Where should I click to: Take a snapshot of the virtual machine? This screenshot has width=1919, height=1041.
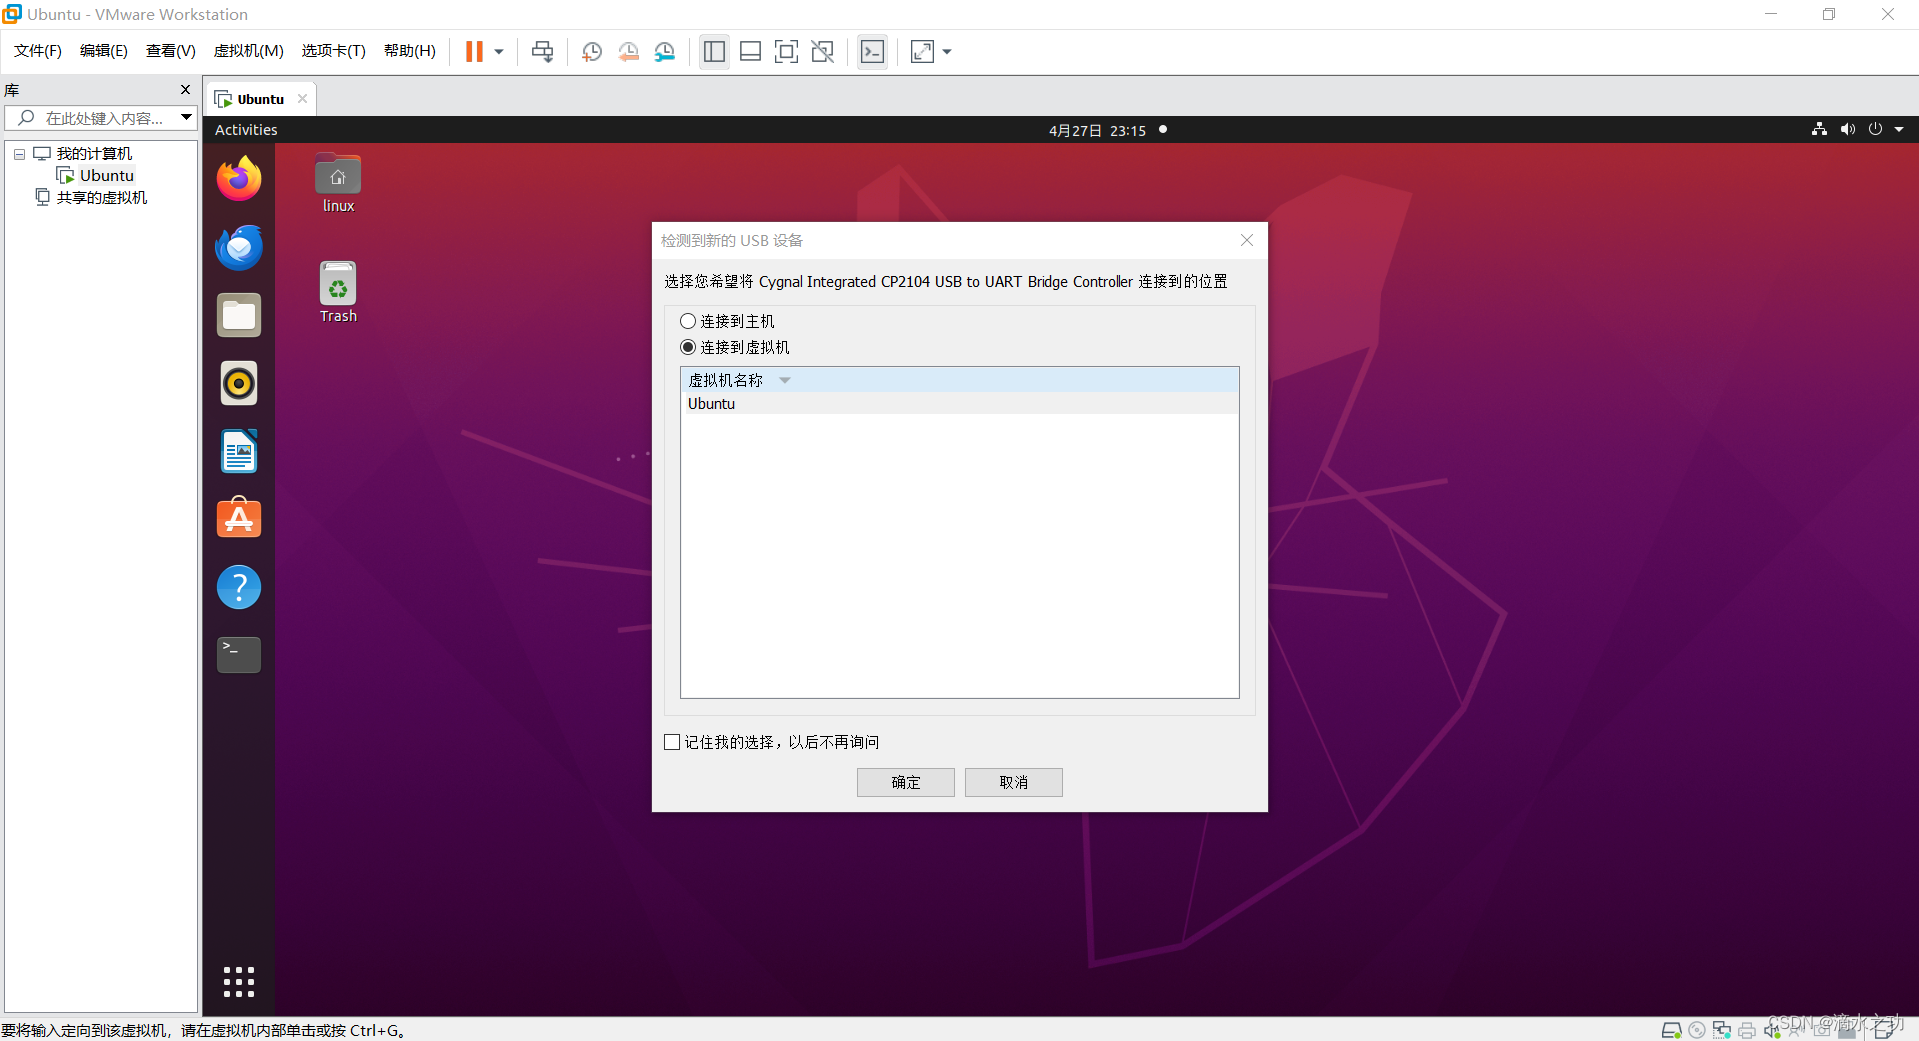(x=591, y=51)
